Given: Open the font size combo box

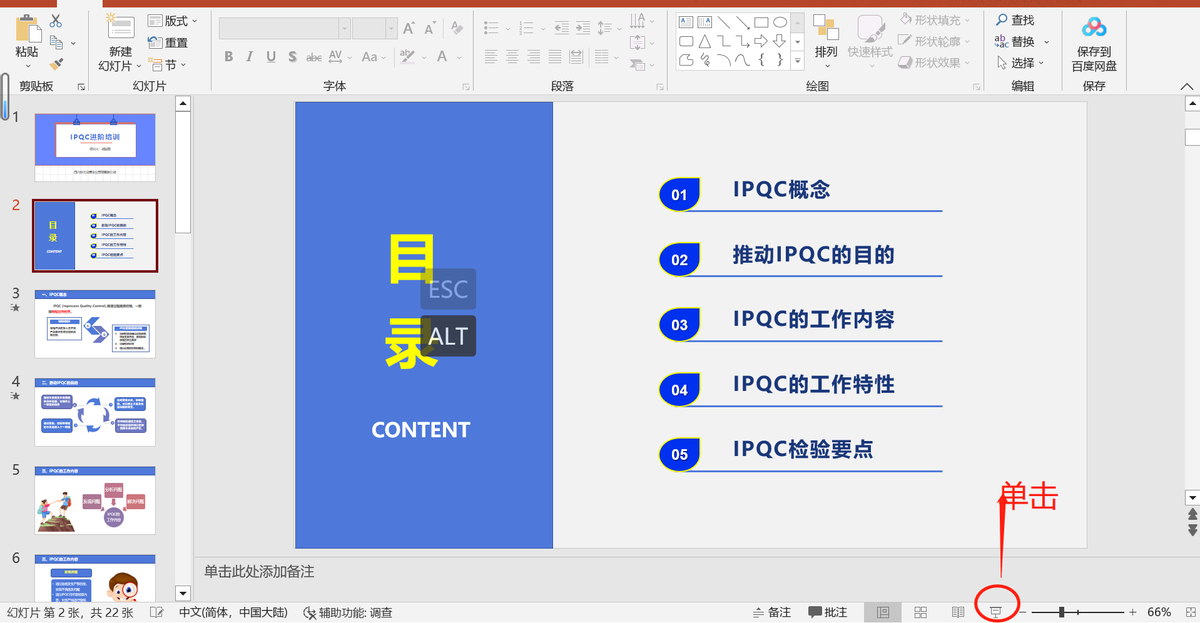Looking at the screenshot, I should [x=376, y=28].
